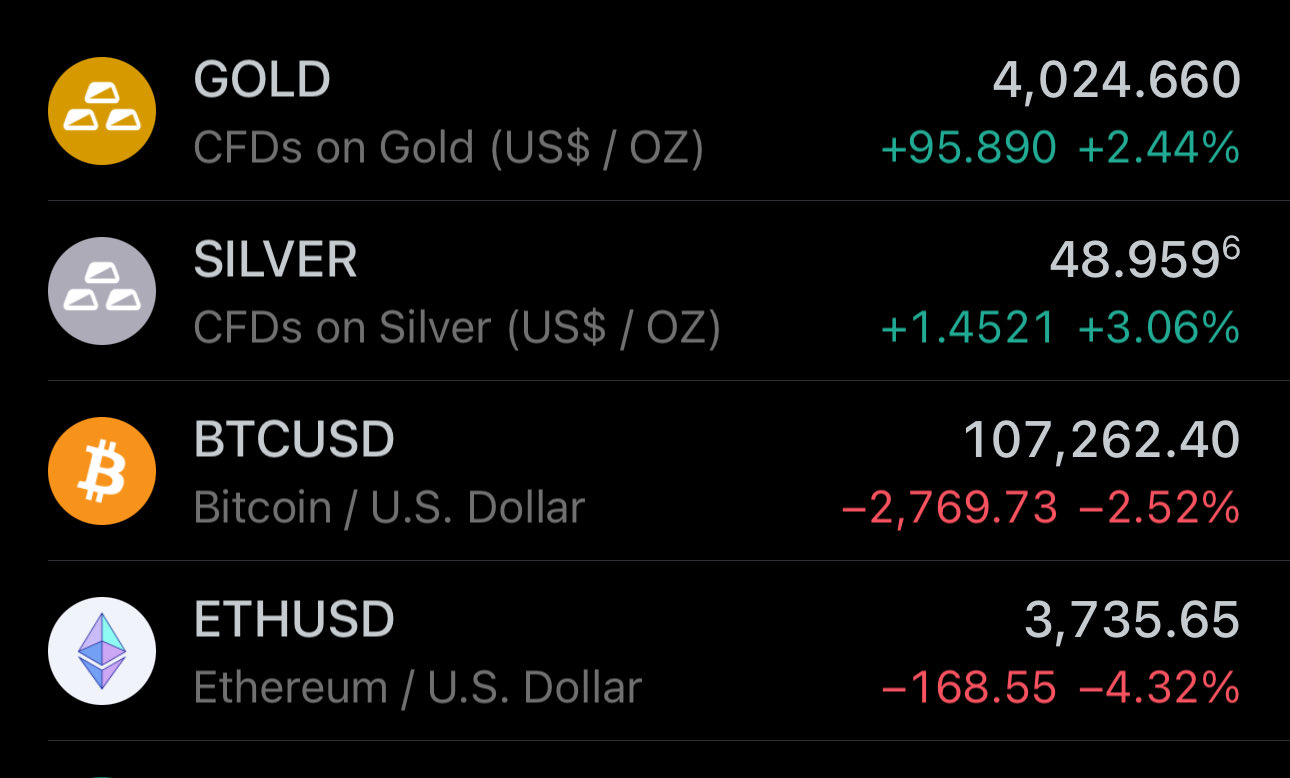This screenshot has width=1290, height=778.
Task: Tap the gold bars icon
Action: tap(102, 110)
